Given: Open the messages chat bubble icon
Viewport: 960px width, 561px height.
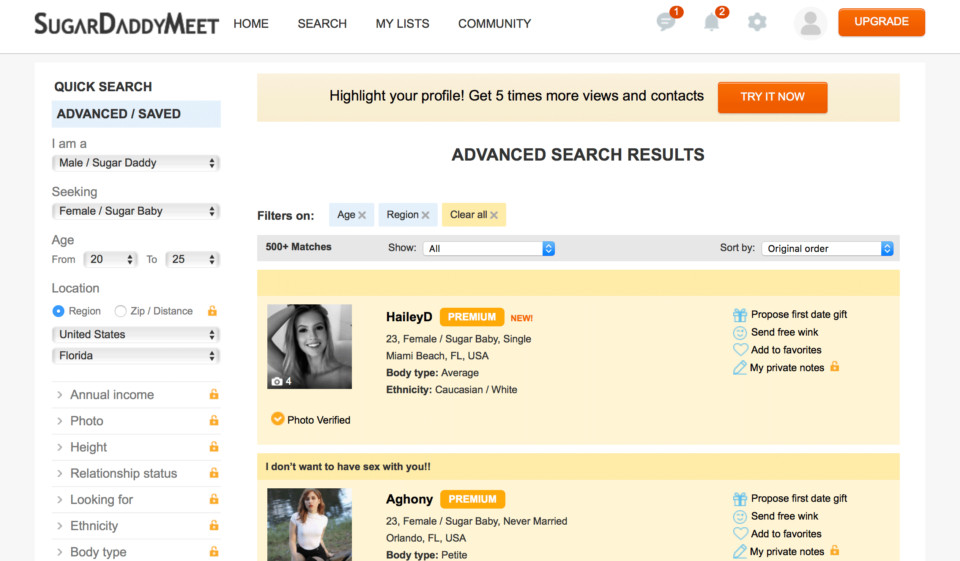Looking at the screenshot, I should [666, 22].
